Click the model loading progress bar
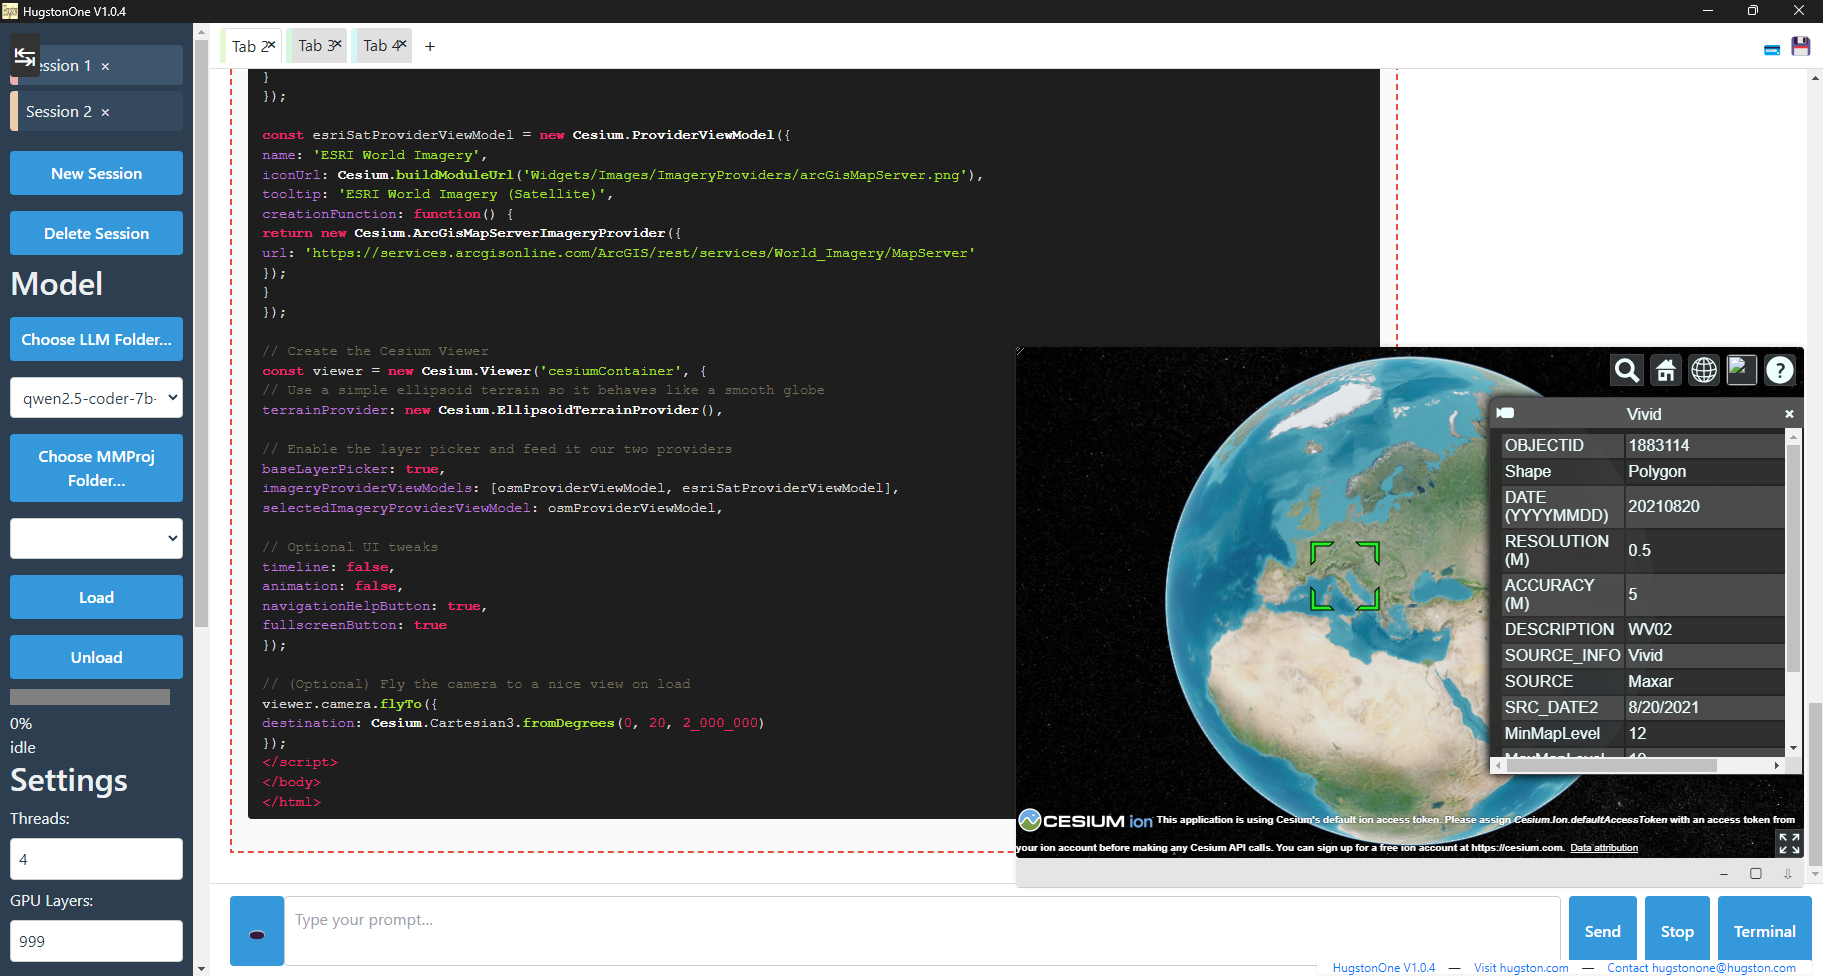The height and width of the screenshot is (976, 1823). tap(90, 697)
